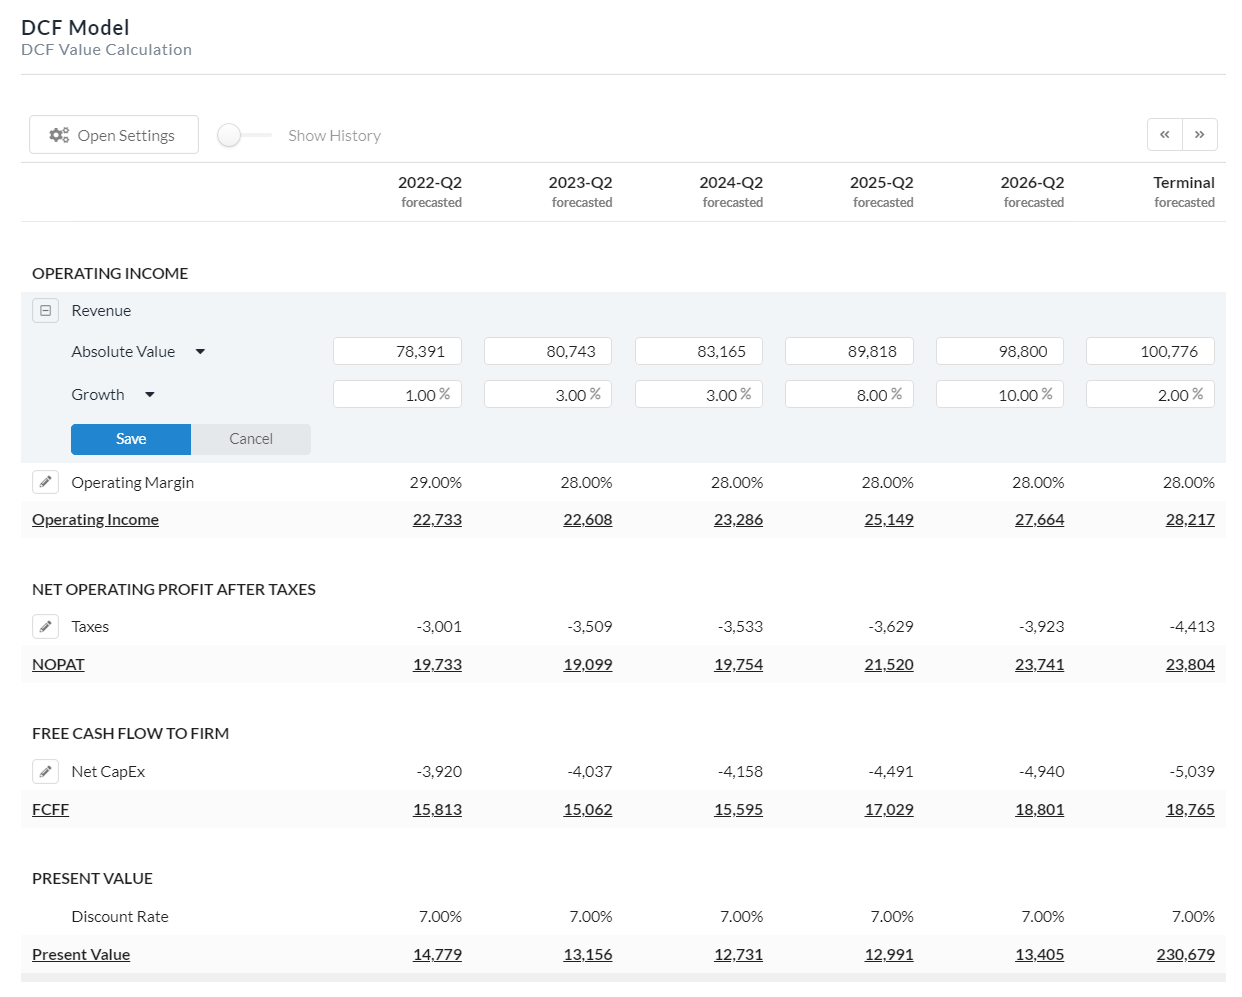The width and height of the screenshot is (1242, 997).
Task: Click the 2023-Q2 Operating Income value 22,608
Action: [x=588, y=519]
